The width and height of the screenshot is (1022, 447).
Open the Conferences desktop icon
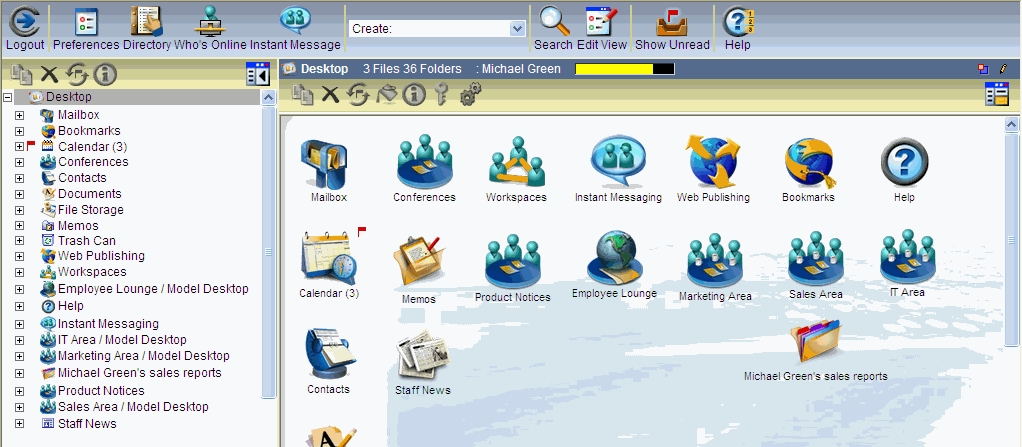424,161
